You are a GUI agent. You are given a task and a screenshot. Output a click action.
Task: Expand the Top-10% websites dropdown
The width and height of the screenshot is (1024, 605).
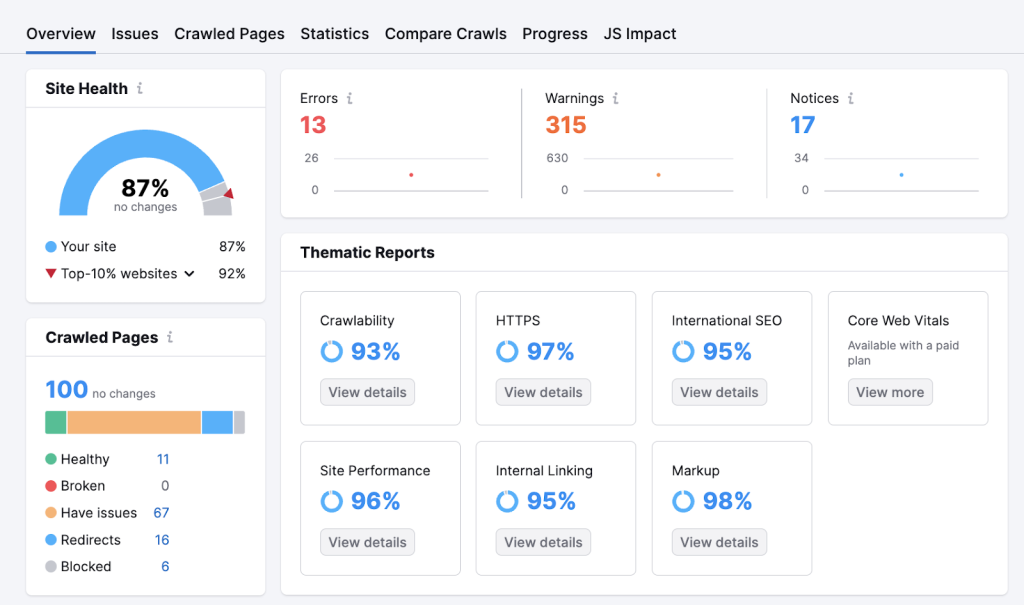coord(190,273)
